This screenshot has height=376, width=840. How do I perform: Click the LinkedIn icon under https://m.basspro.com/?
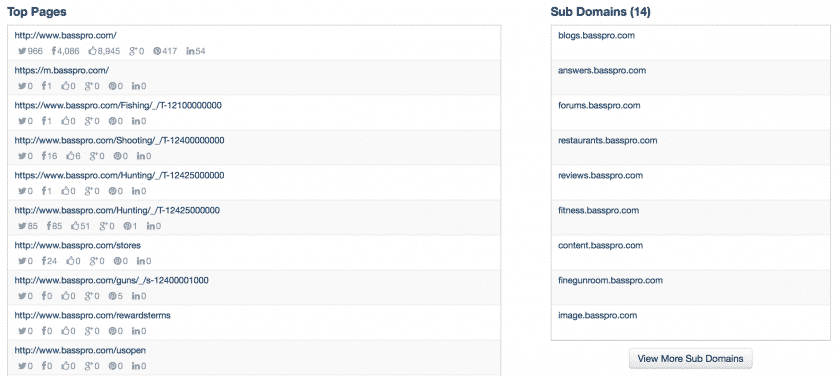[136, 86]
